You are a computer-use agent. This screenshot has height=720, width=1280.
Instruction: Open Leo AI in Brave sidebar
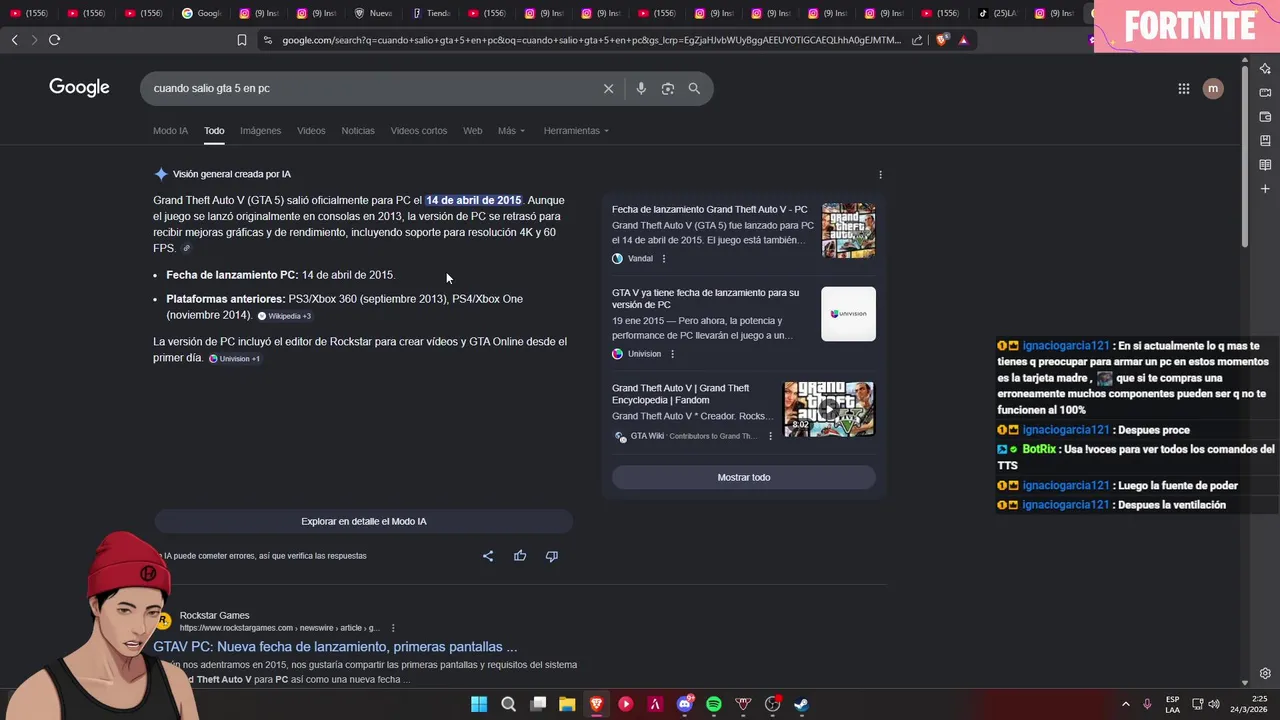point(1265,68)
